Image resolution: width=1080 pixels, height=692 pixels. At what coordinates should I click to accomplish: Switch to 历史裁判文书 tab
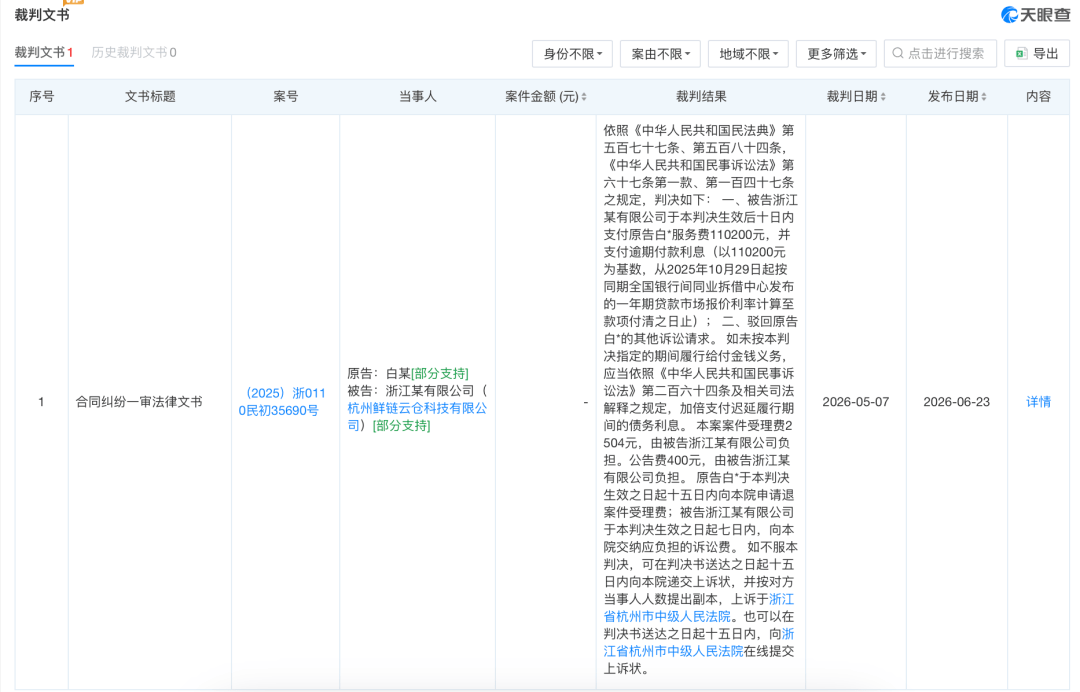click(134, 53)
